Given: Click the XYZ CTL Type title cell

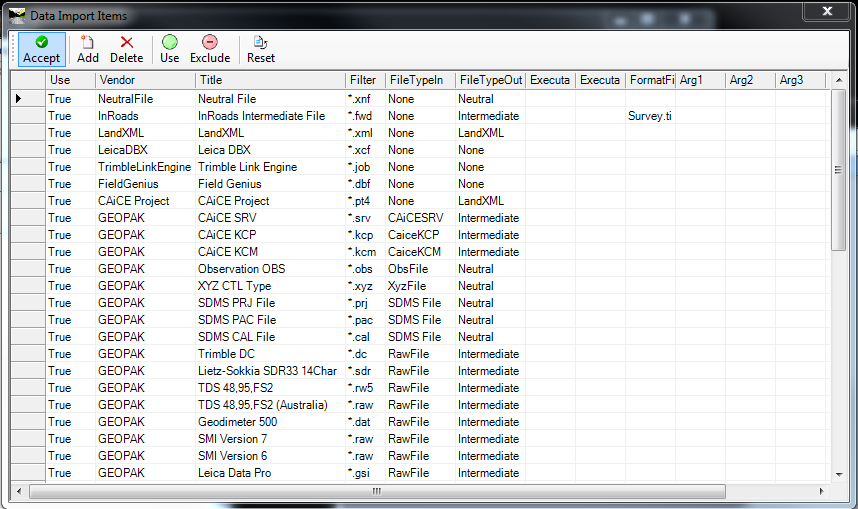Looking at the screenshot, I should click(270, 285).
